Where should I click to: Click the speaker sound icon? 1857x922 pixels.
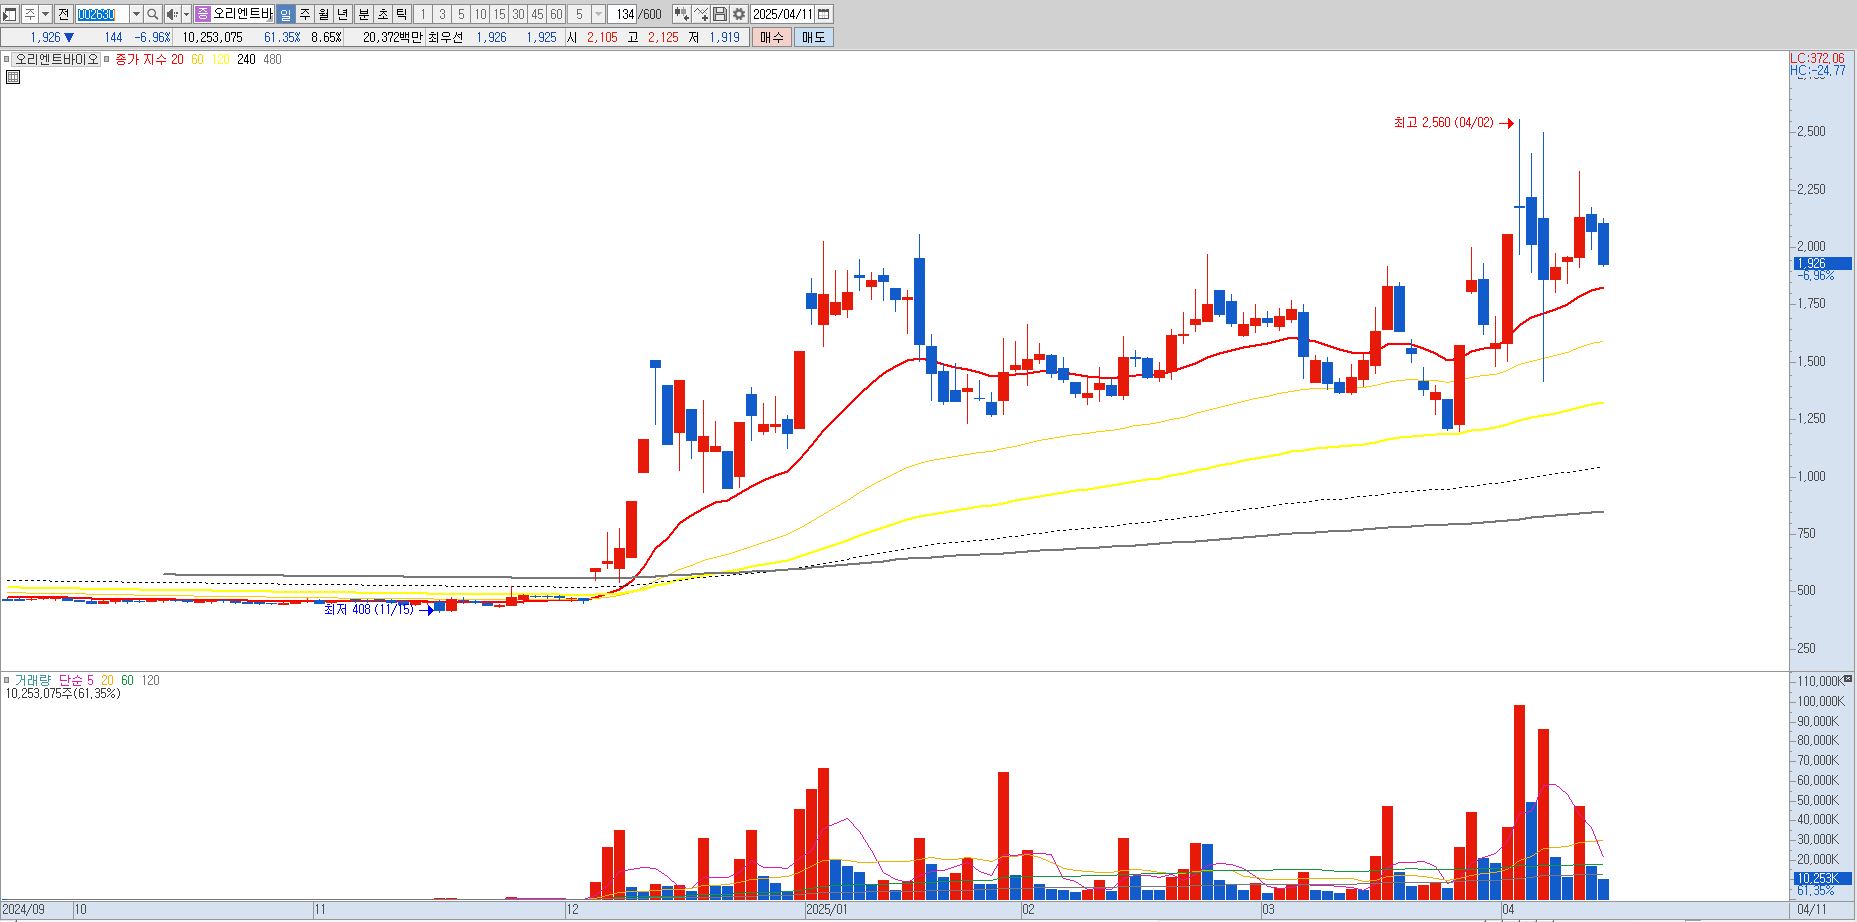[172, 14]
